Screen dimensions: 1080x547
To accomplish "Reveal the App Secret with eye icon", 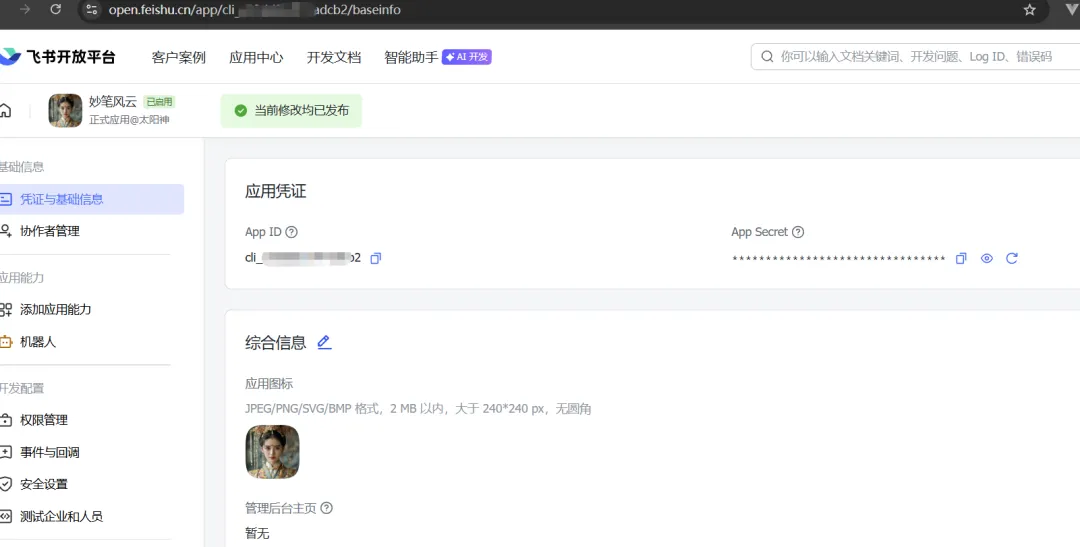I will 986,258.
